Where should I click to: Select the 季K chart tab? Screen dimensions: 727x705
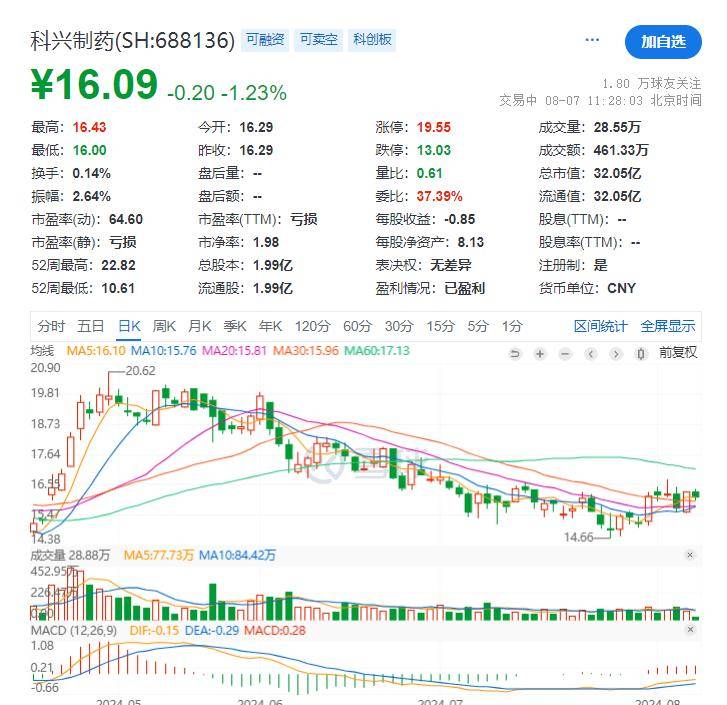click(x=235, y=326)
